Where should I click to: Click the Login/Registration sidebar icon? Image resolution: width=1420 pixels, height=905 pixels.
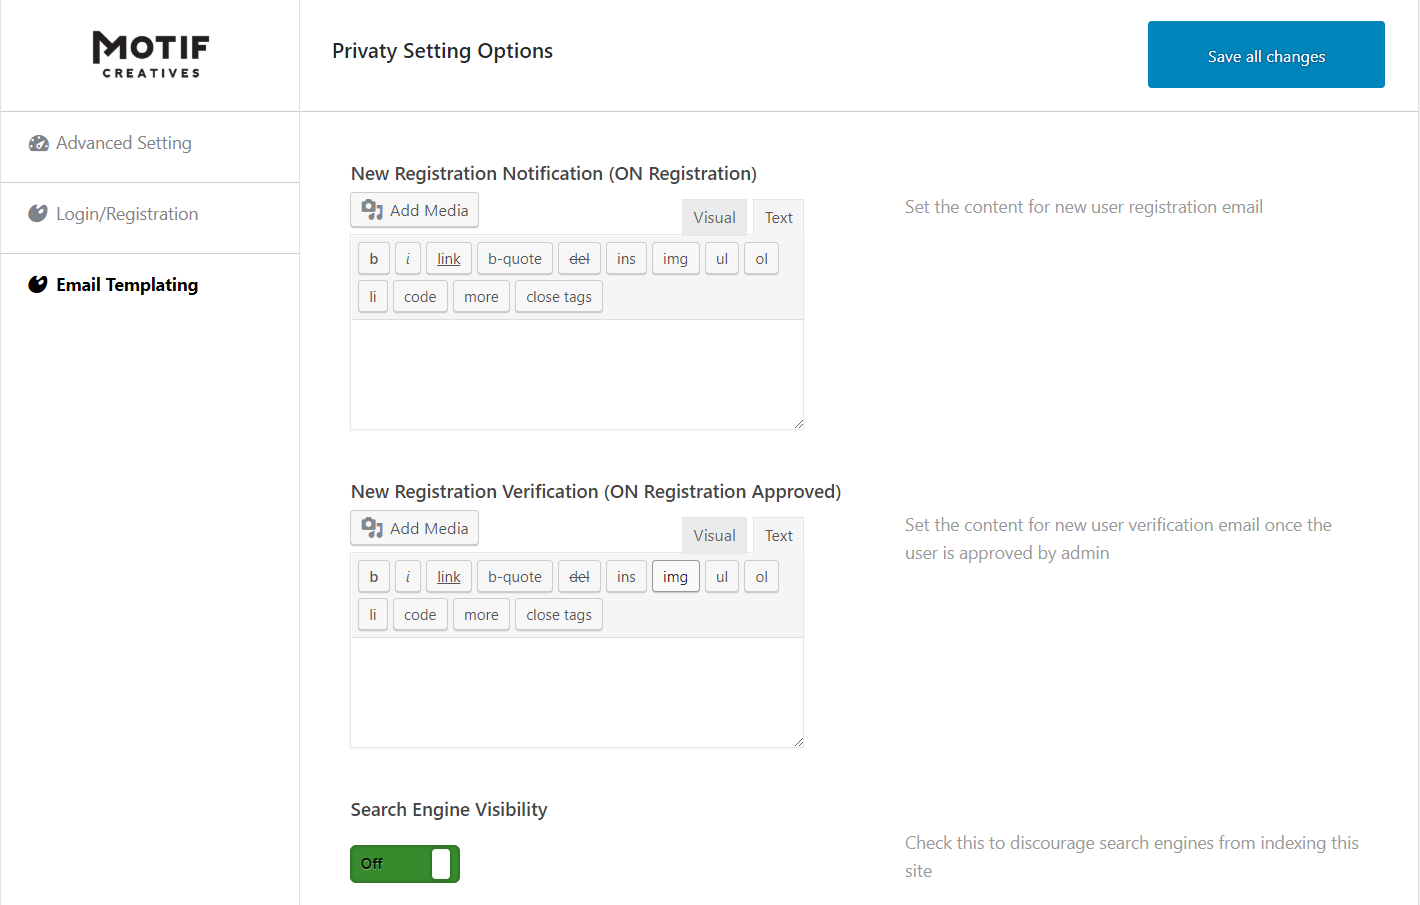pos(38,213)
